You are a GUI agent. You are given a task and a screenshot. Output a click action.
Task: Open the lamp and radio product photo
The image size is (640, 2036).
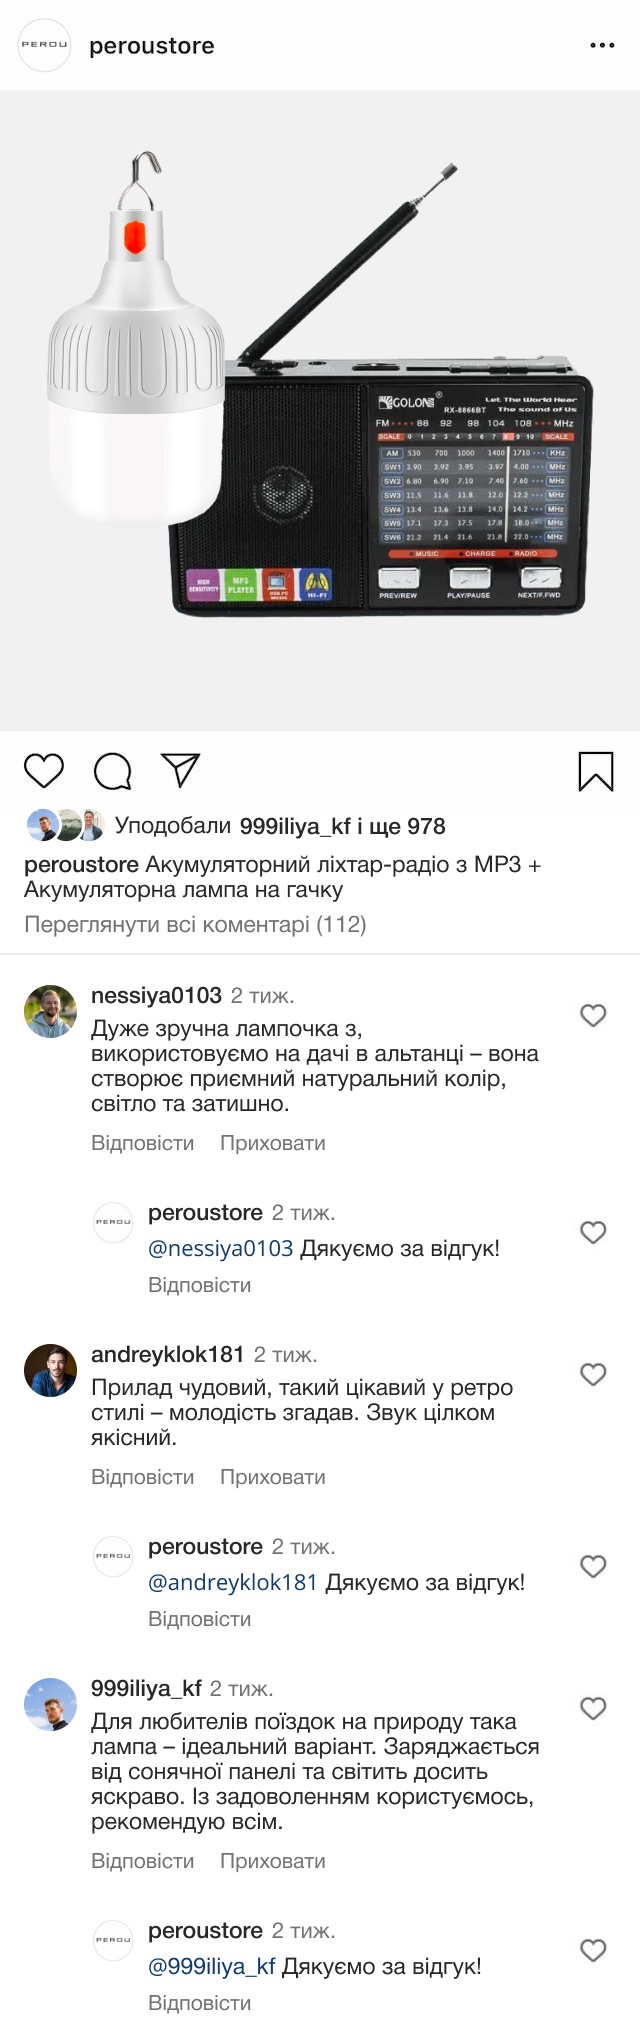[320, 410]
